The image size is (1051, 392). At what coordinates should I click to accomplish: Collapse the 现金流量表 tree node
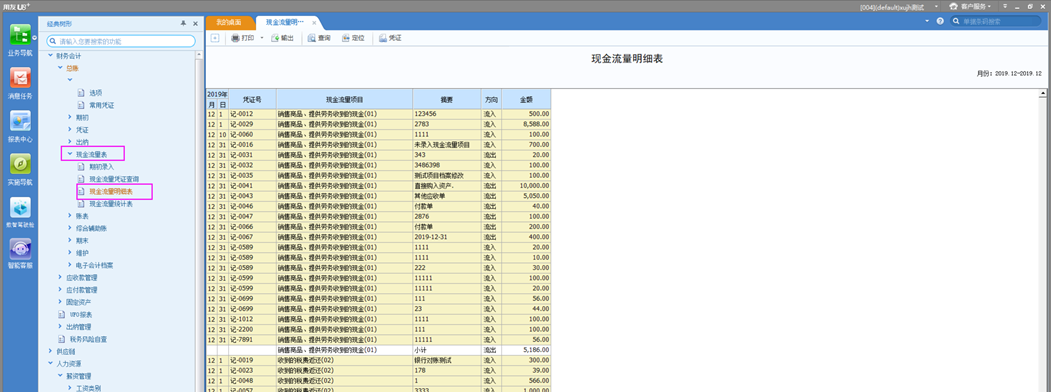[x=69, y=154]
